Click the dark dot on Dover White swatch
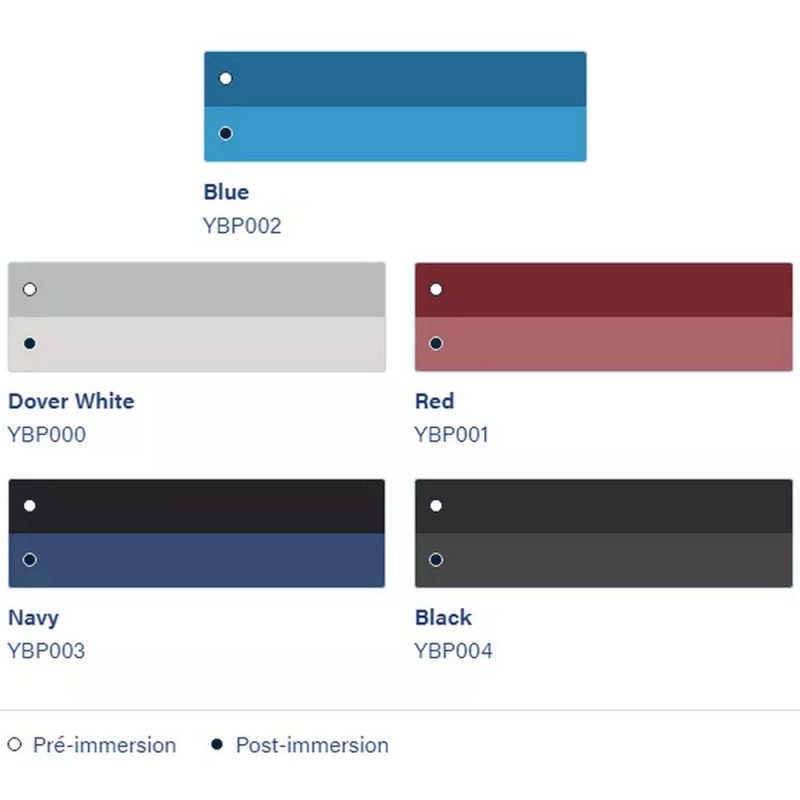 pos(30,344)
